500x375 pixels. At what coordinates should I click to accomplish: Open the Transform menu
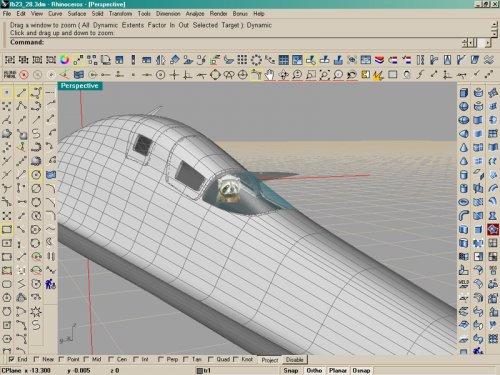tap(120, 14)
